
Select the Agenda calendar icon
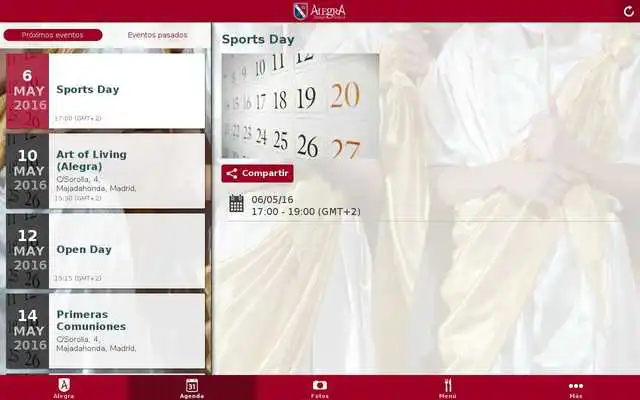pyautogui.click(x=191, y=386)
